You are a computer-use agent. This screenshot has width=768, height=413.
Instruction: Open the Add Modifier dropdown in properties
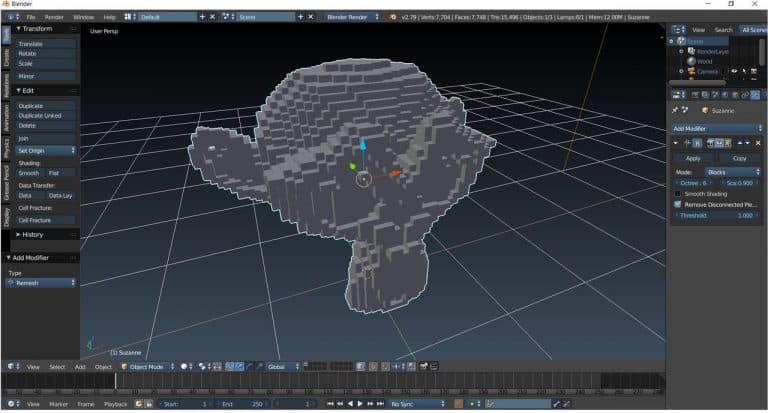[x=716, y=129]
